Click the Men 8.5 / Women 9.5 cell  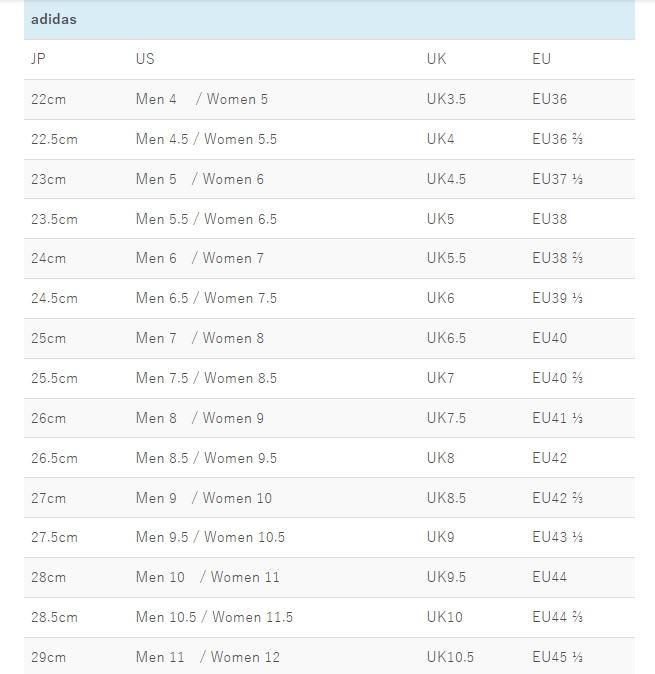[x=206, y=458]
